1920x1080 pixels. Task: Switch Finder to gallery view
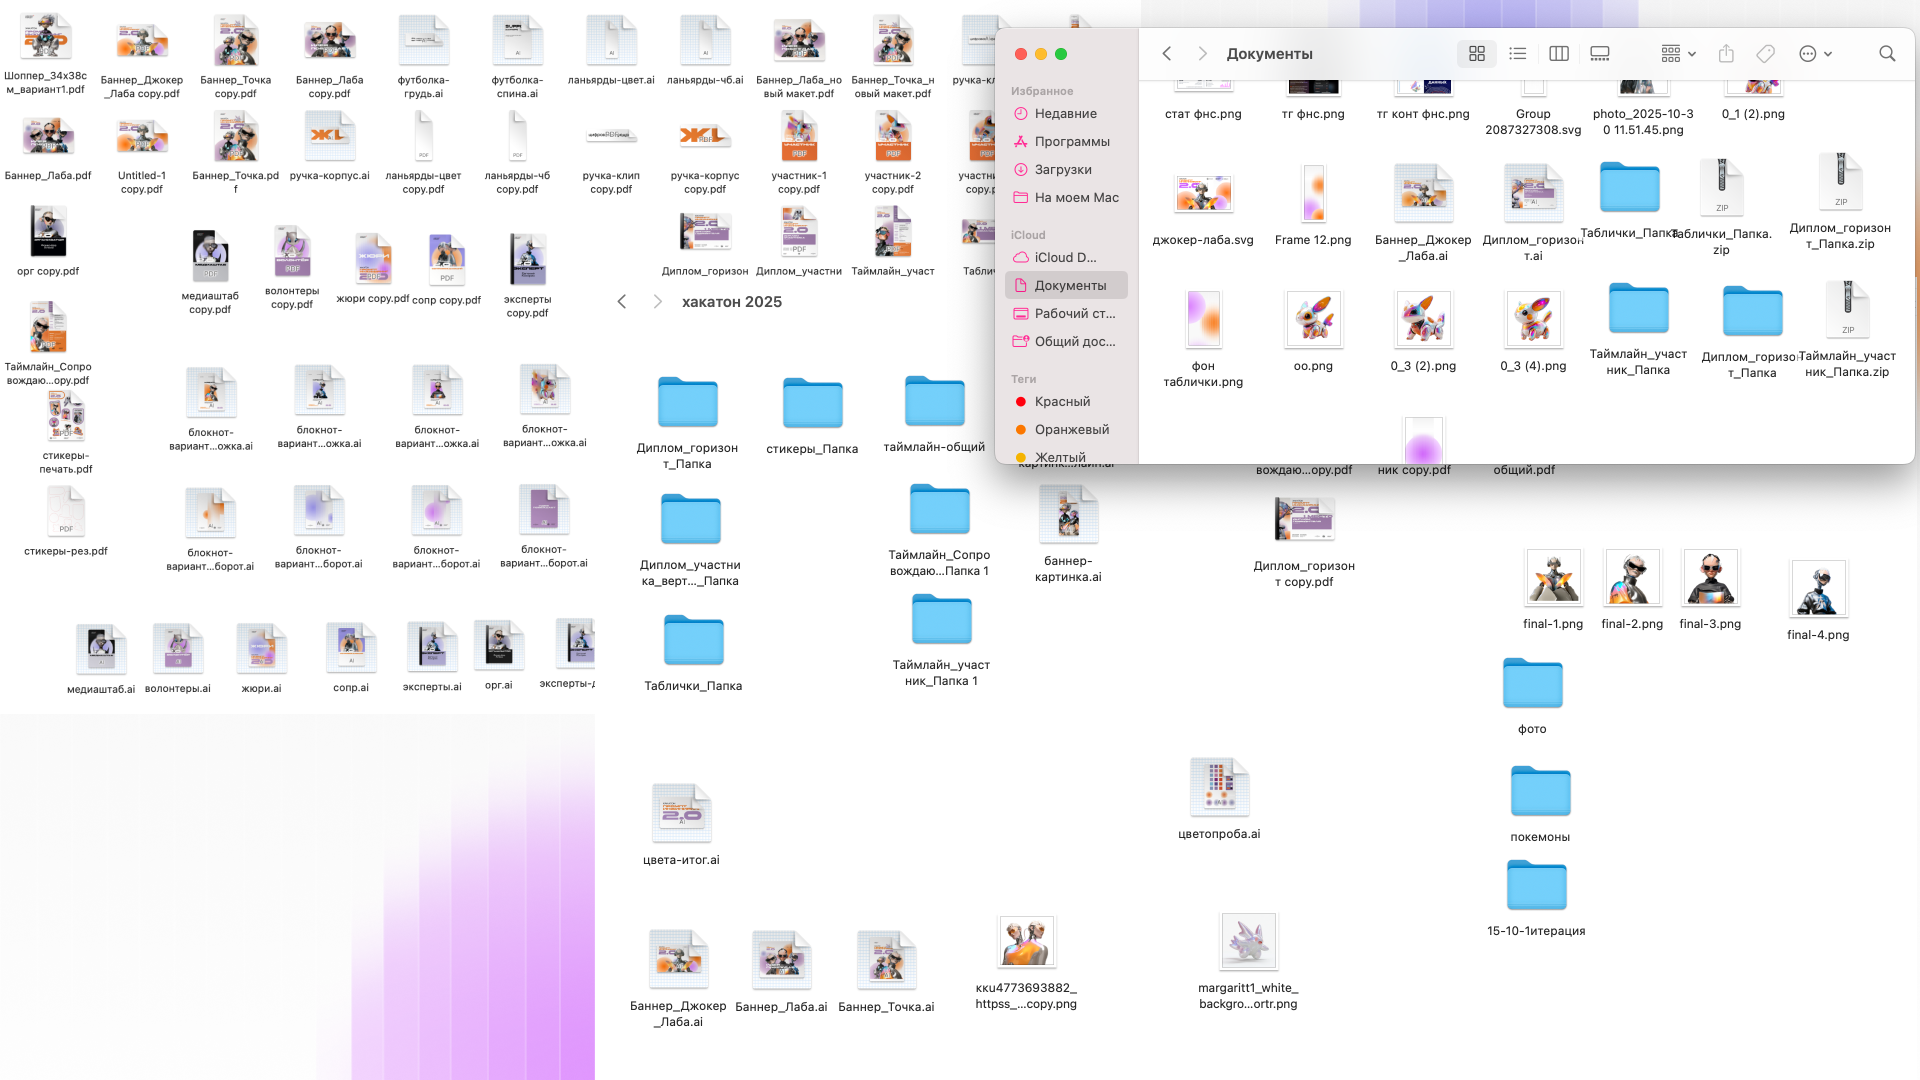(x=1599, y=54)
